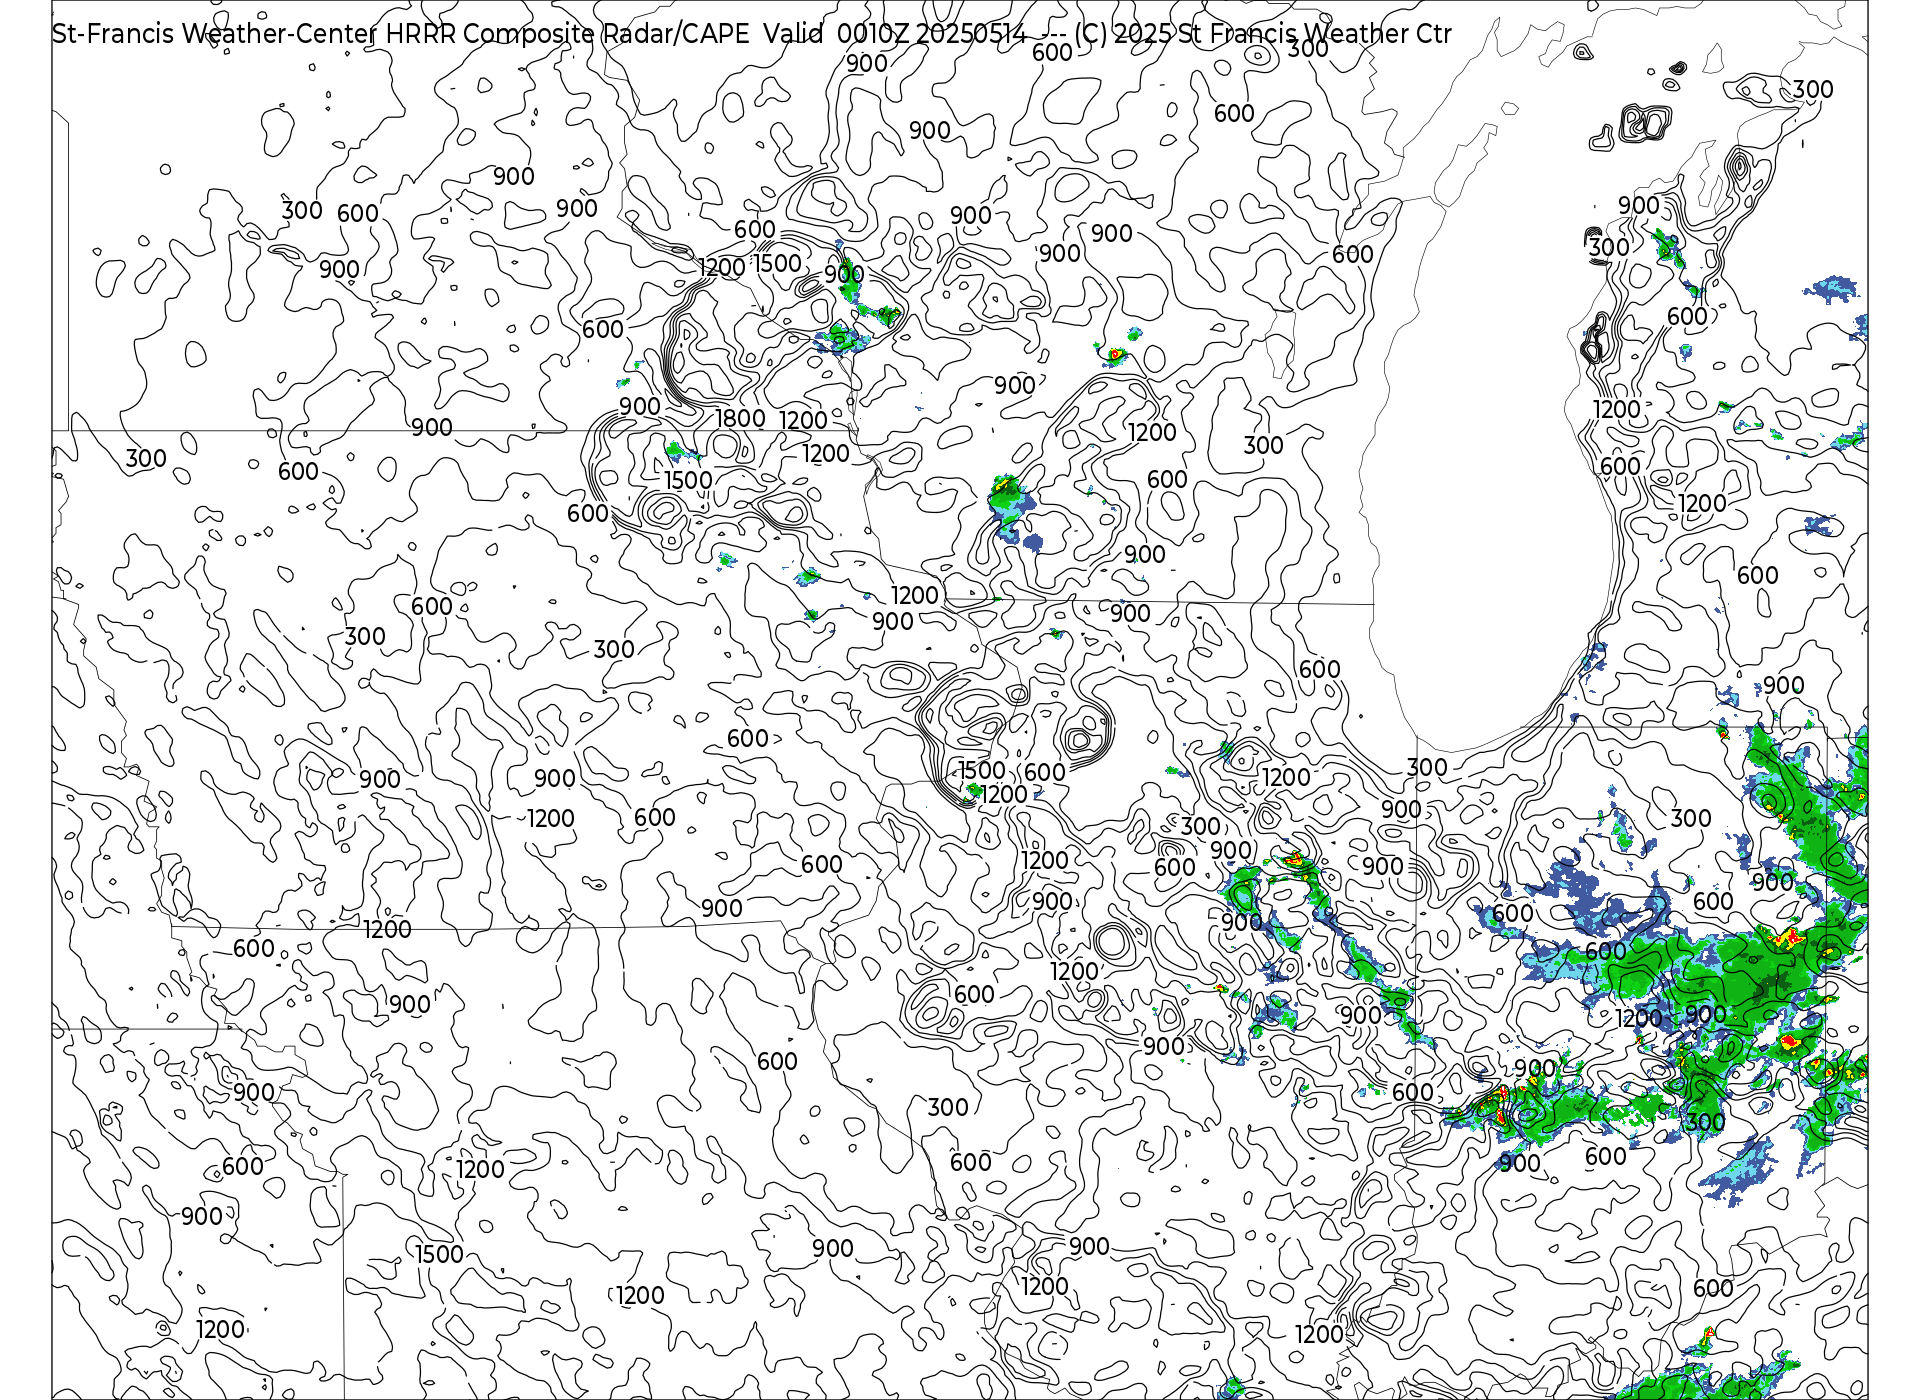Select the "Valid 0010Z 20250514" timestamp text
Image resolution: width=1920 pixels, height=1400 pixels.
pos(895,34)
